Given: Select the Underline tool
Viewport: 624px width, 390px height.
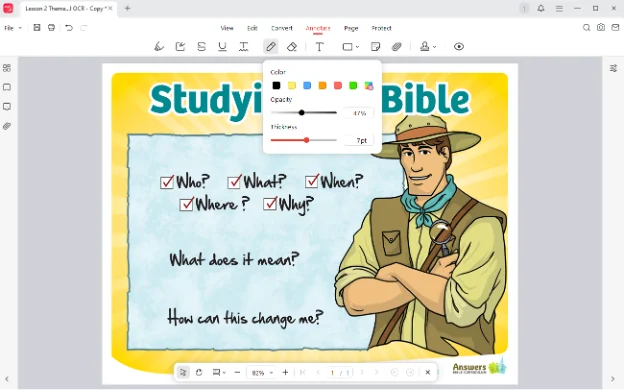Looking at the screenshot, I should pyautogui.click(x=222, y=47).
